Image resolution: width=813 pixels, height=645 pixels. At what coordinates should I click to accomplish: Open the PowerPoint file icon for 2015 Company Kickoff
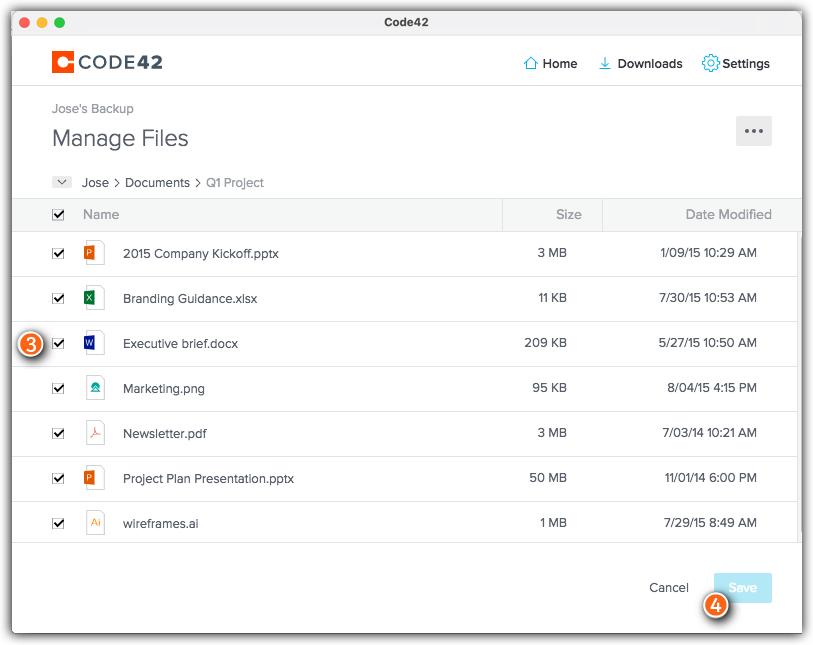[x=94, y=253]
